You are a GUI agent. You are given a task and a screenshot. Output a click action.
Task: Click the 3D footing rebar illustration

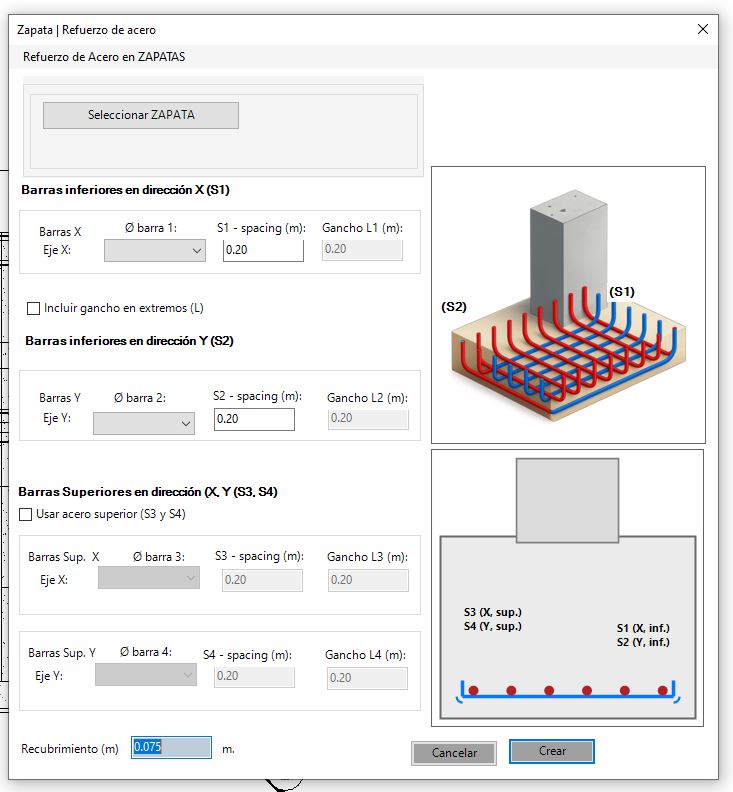[568, 305]
